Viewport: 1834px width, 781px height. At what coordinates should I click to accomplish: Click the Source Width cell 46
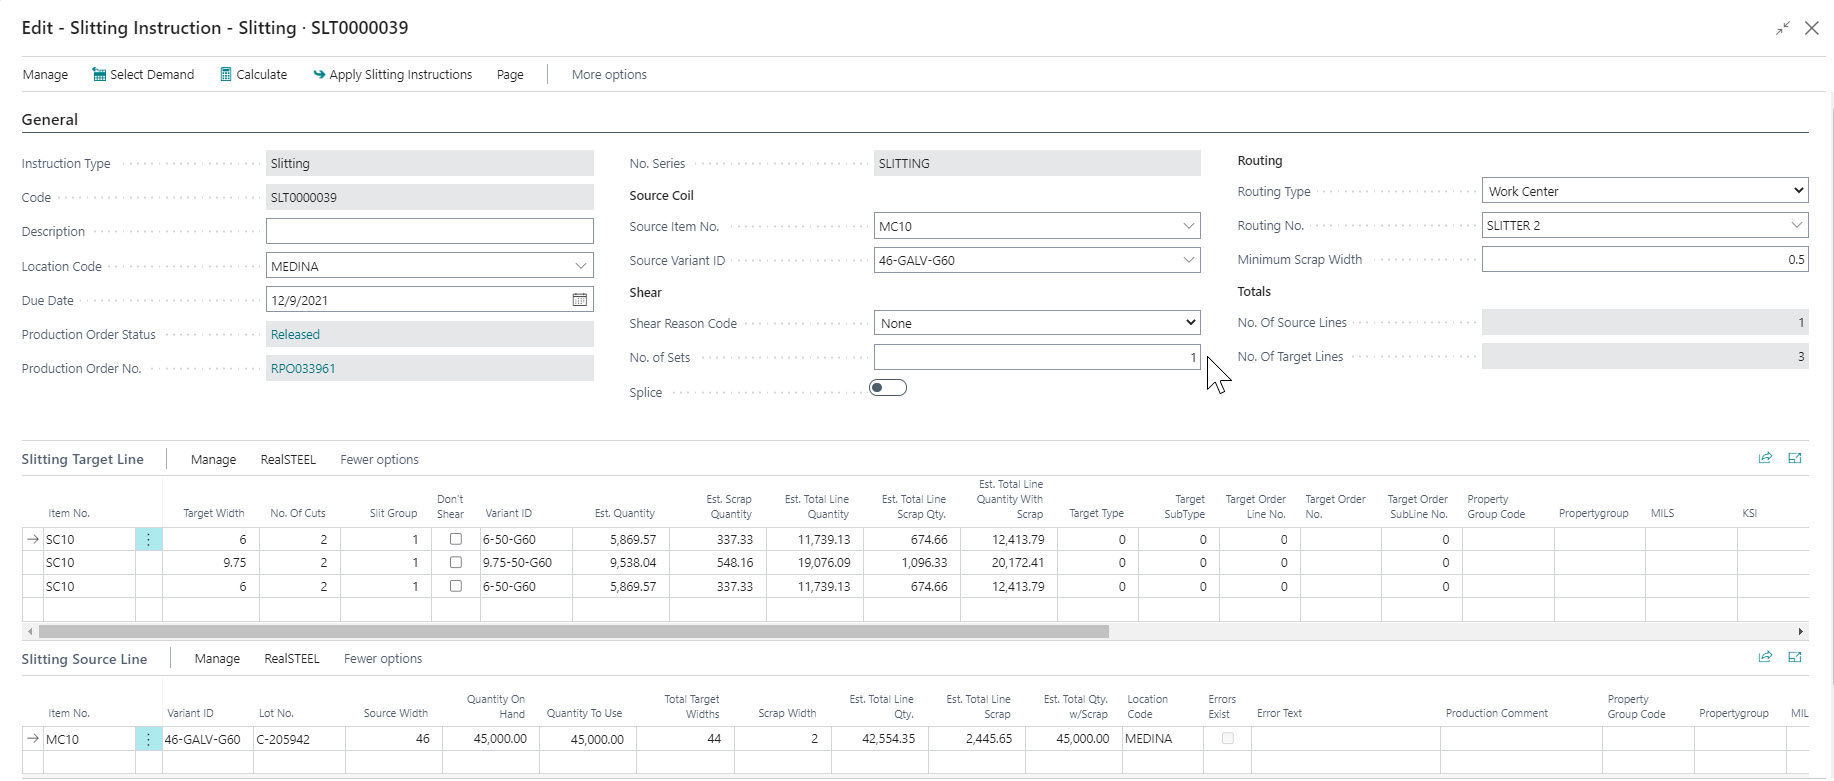click(x=394, y=739)
